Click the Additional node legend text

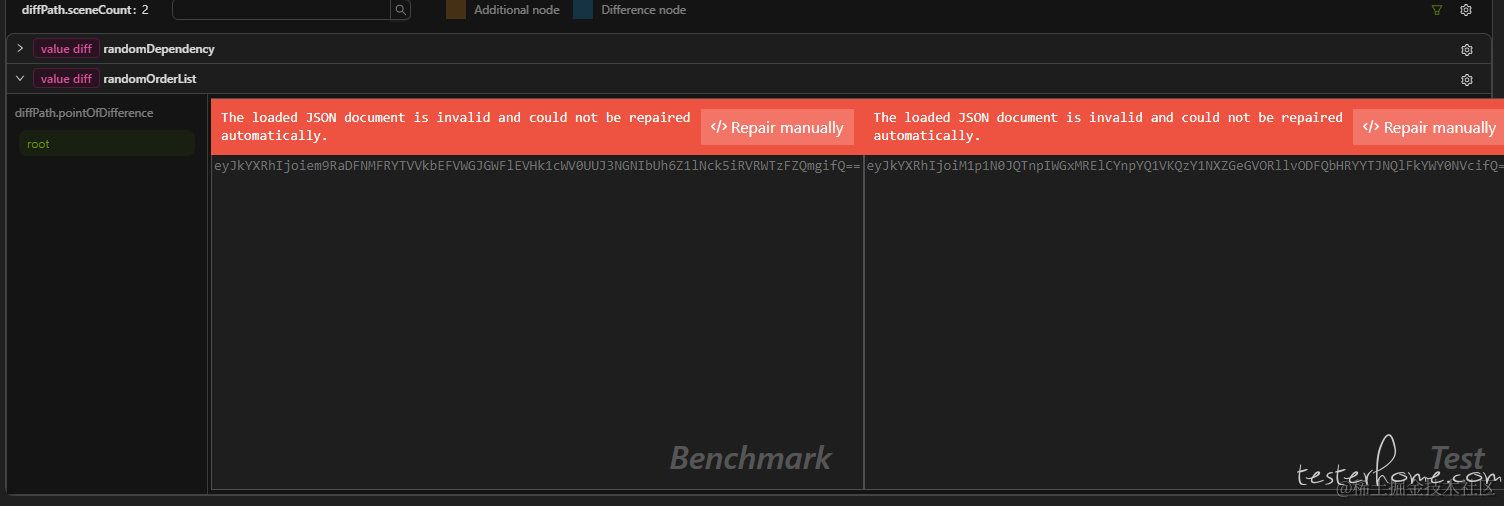517,10
